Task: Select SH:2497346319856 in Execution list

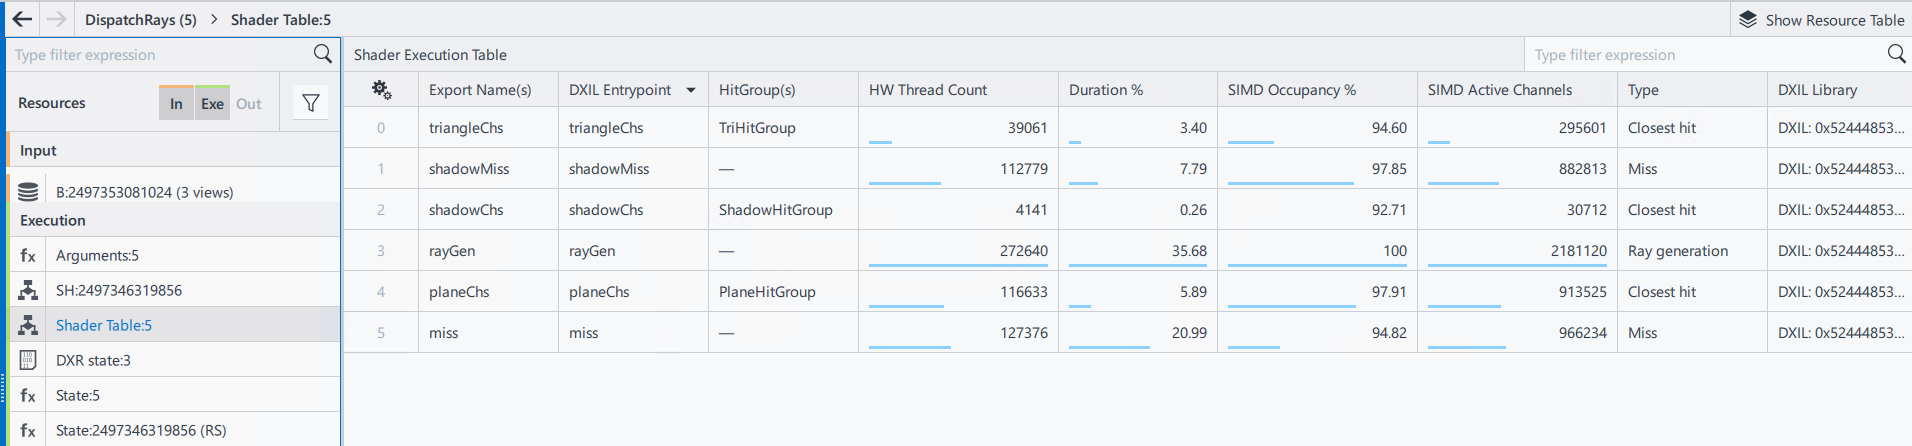Action: tap(174, 290)
